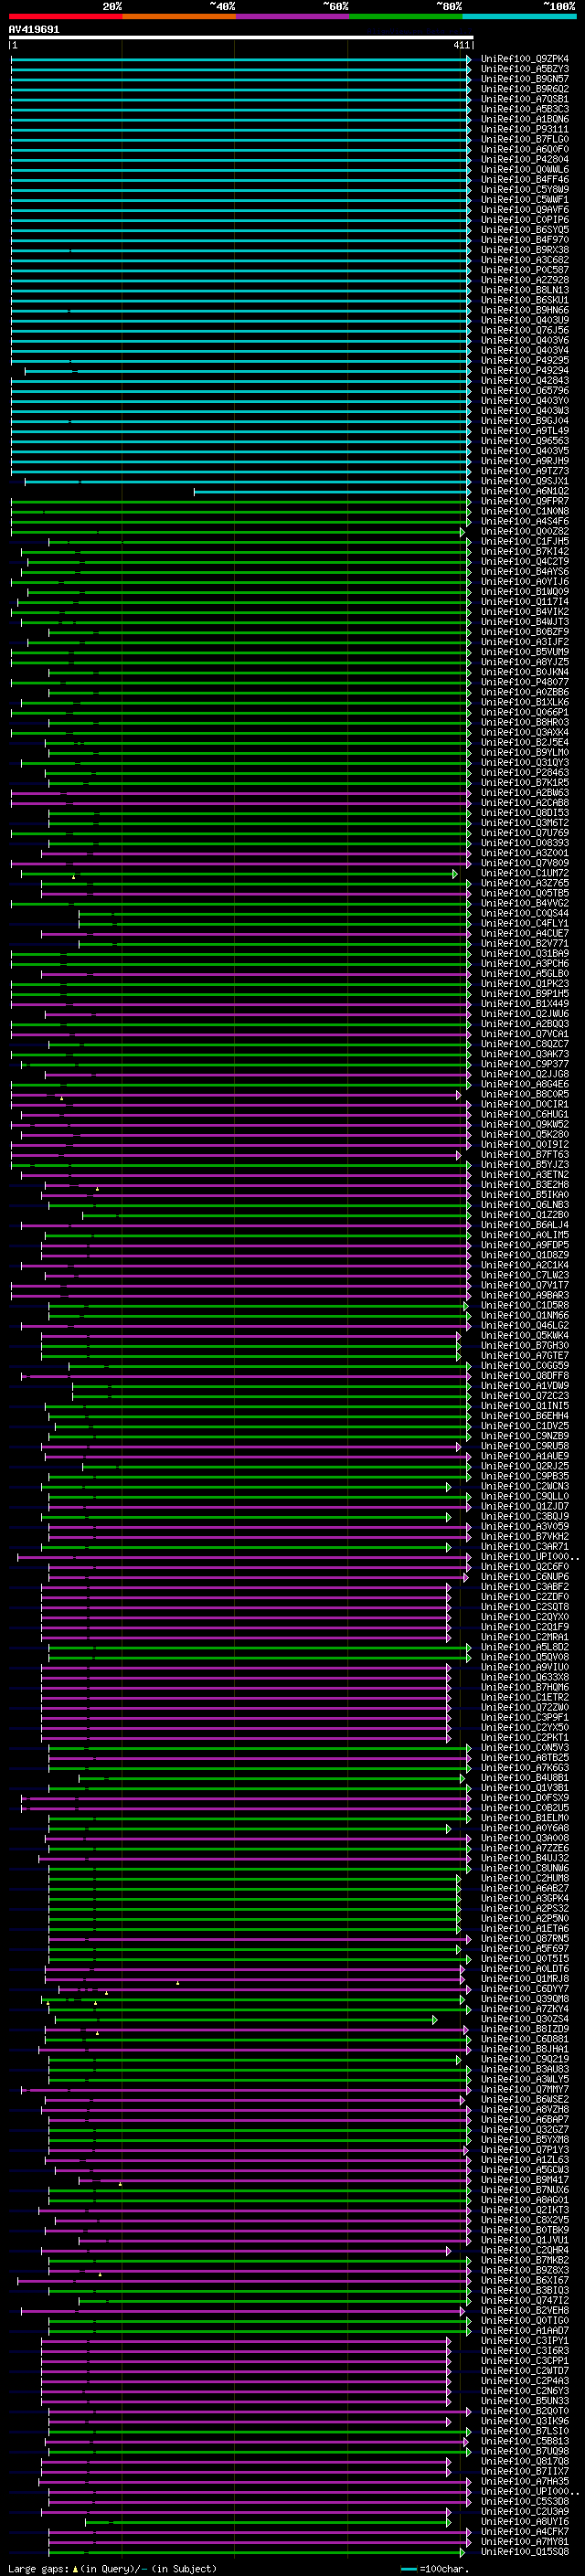The image size is (585, 2576).
Task: Click the UniRef100_Q403U9 label
Action: click(x=525, y=320)
